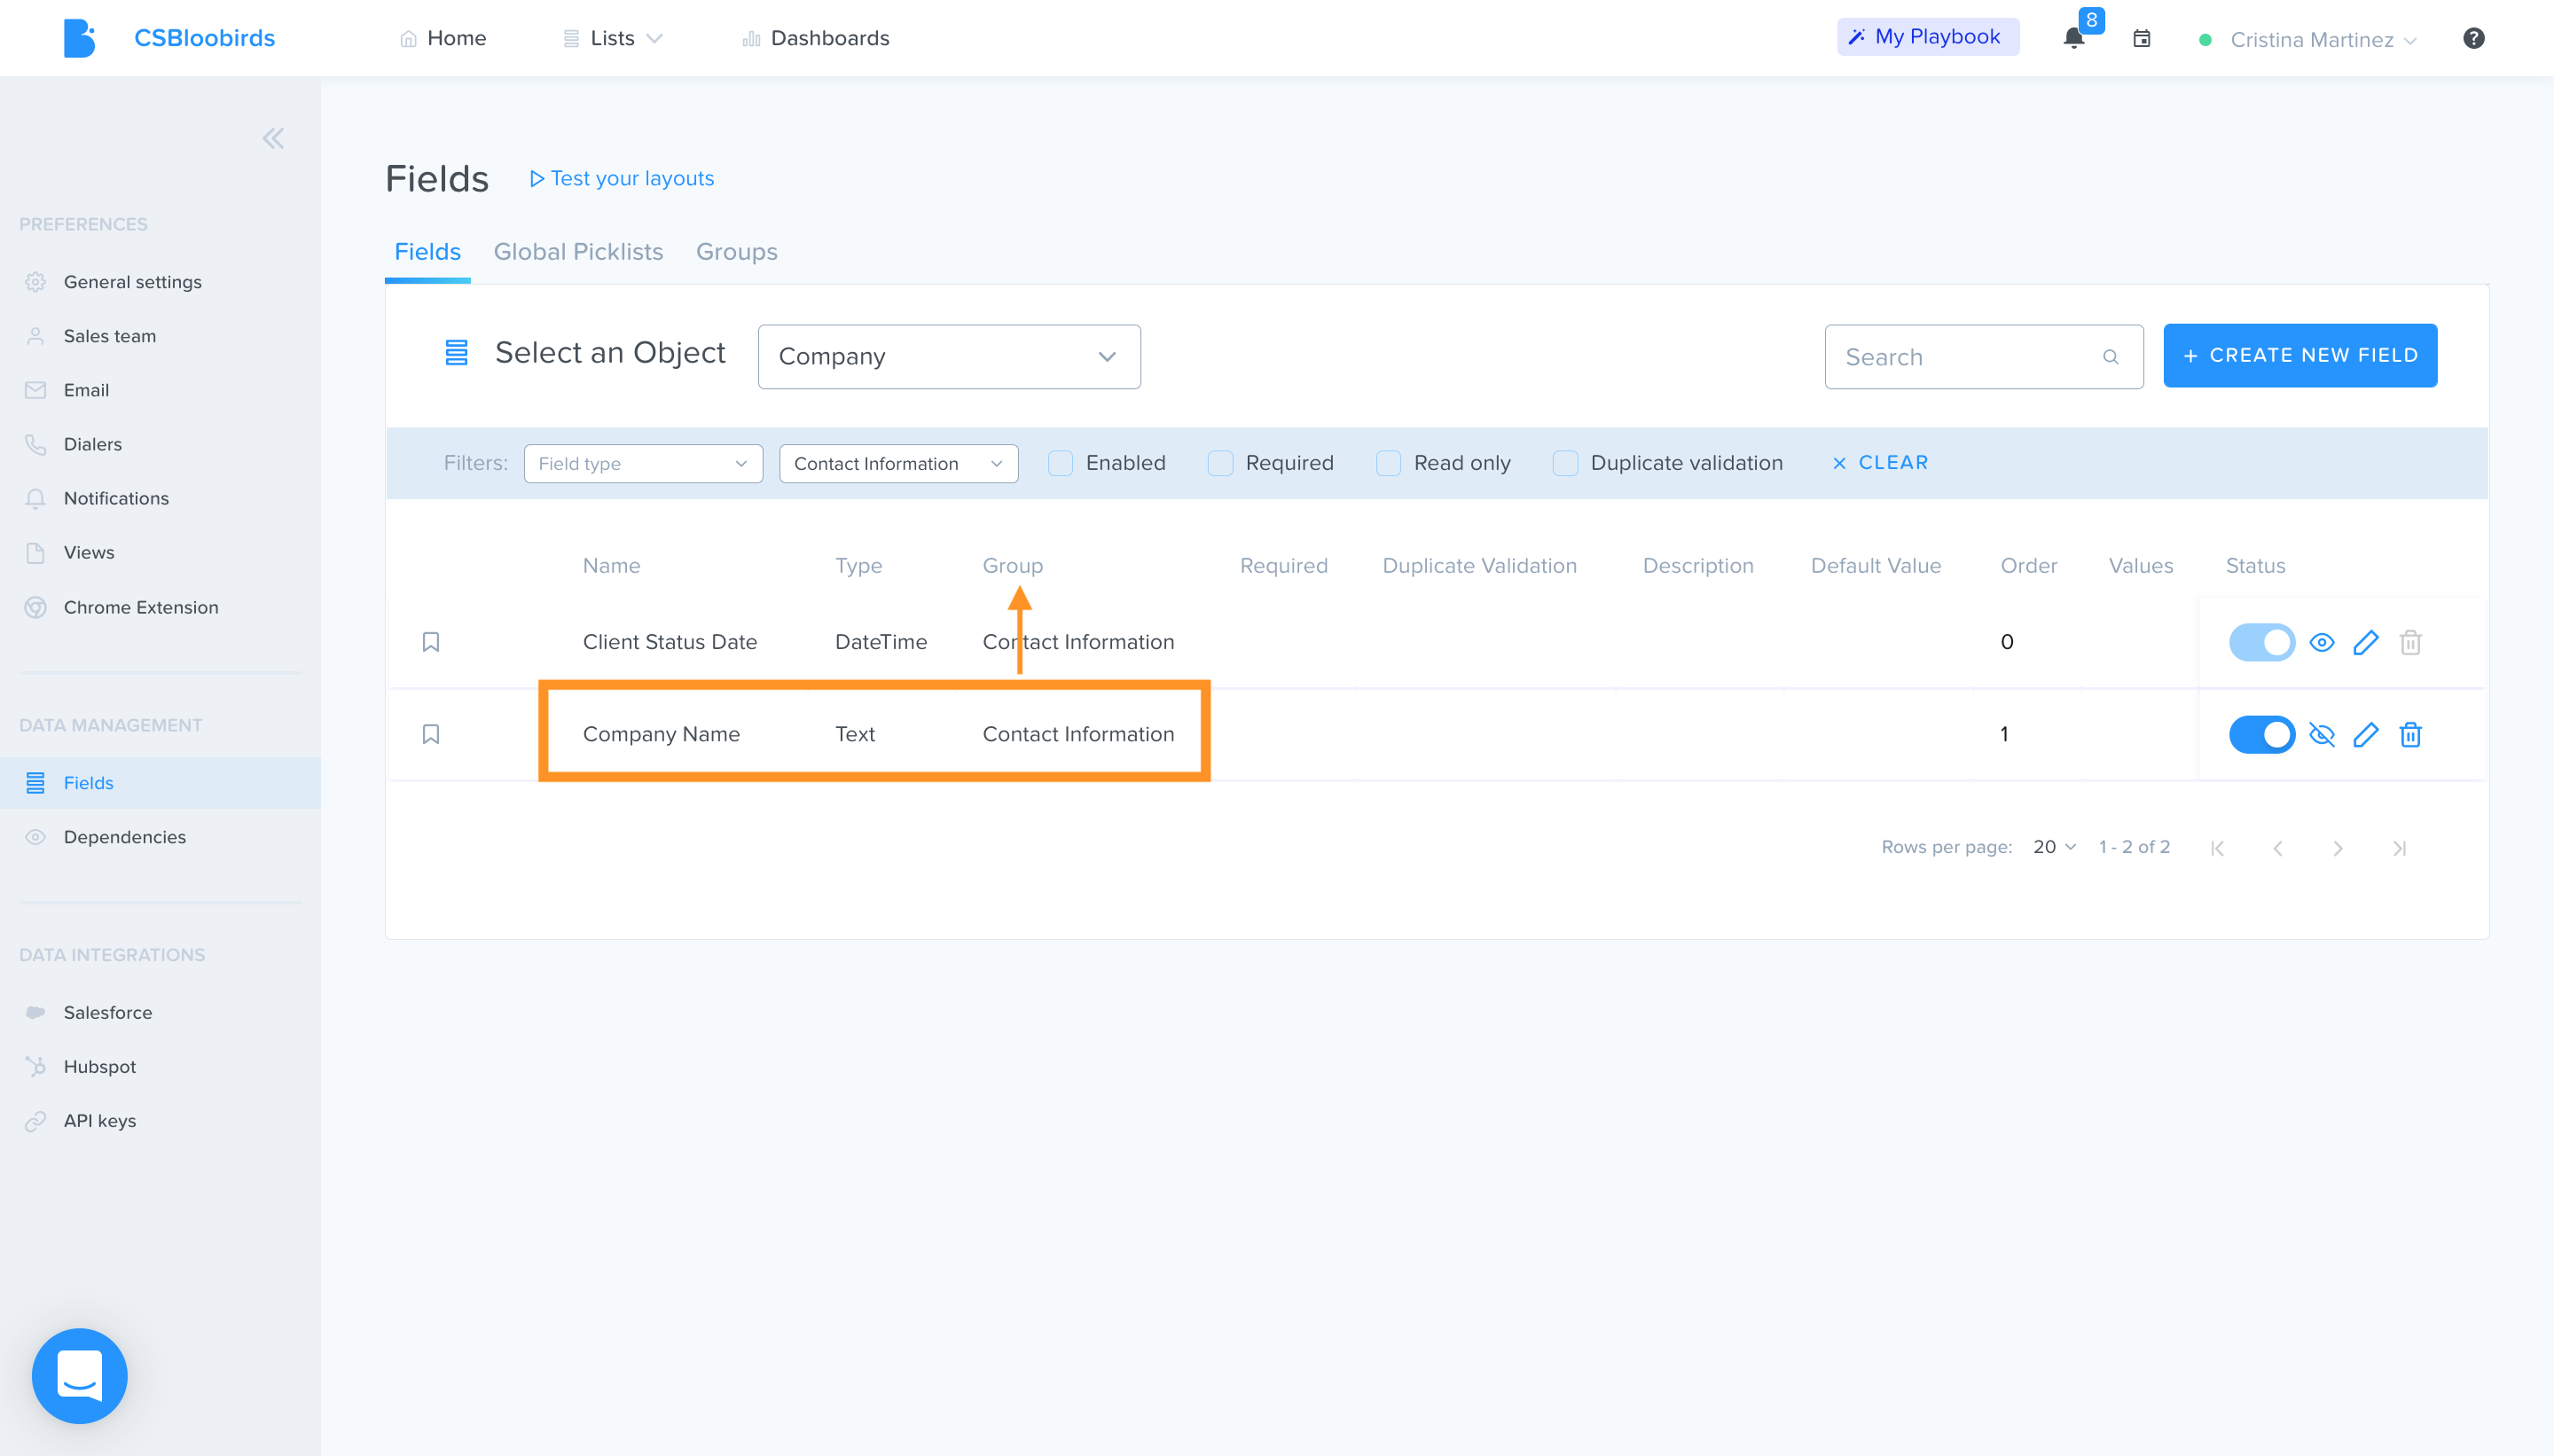This screenshot has height=1456, width=2554.
Task: Toggle Client Status Date status switch
Action: (x=2261, y=642)
